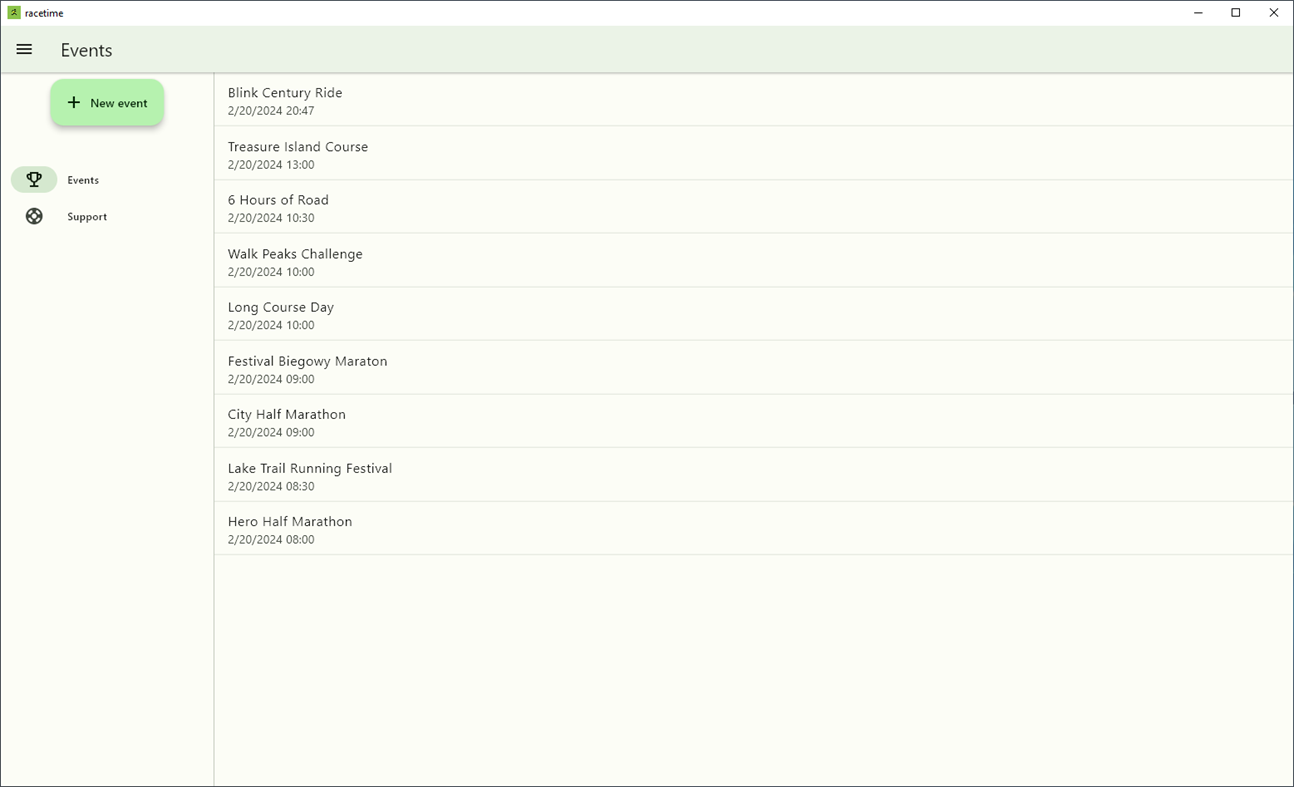Select the trophy Events icon in sidebar

34,179
